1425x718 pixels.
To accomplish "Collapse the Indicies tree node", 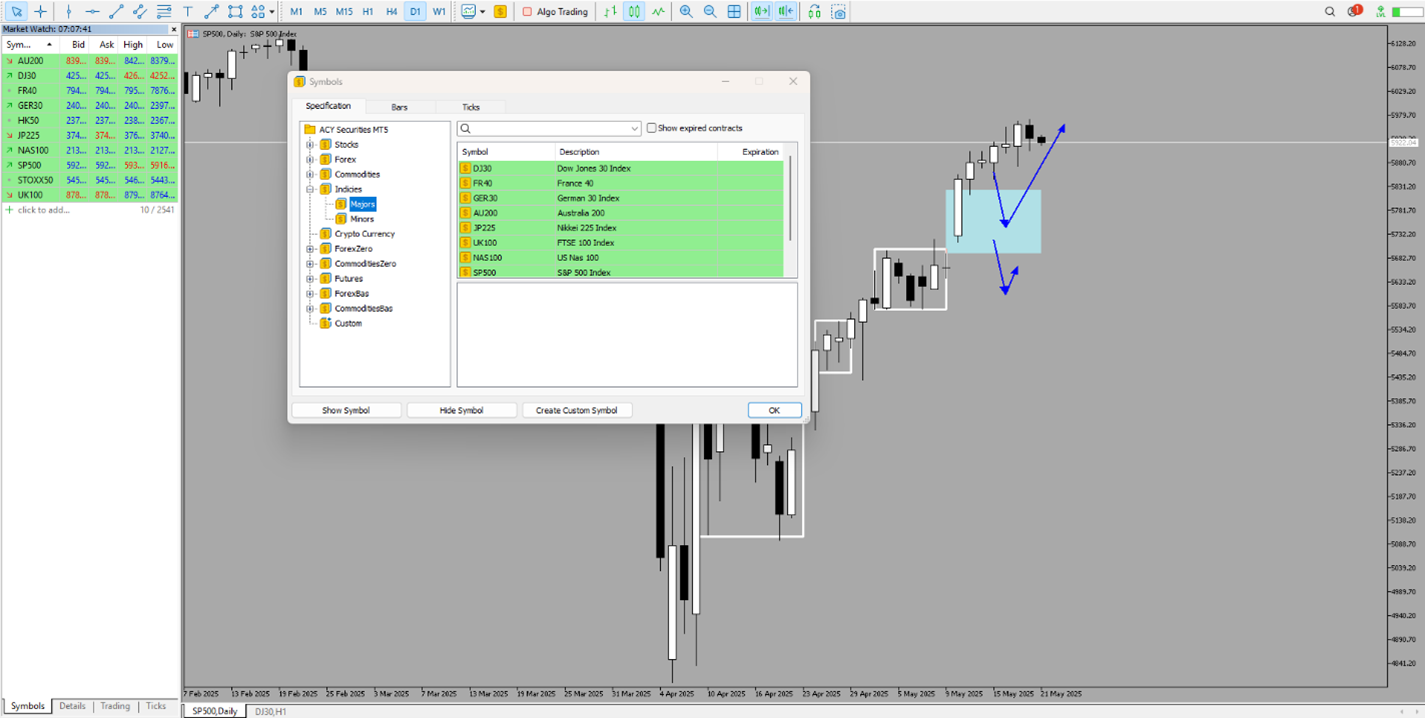I will click(310, 189).
